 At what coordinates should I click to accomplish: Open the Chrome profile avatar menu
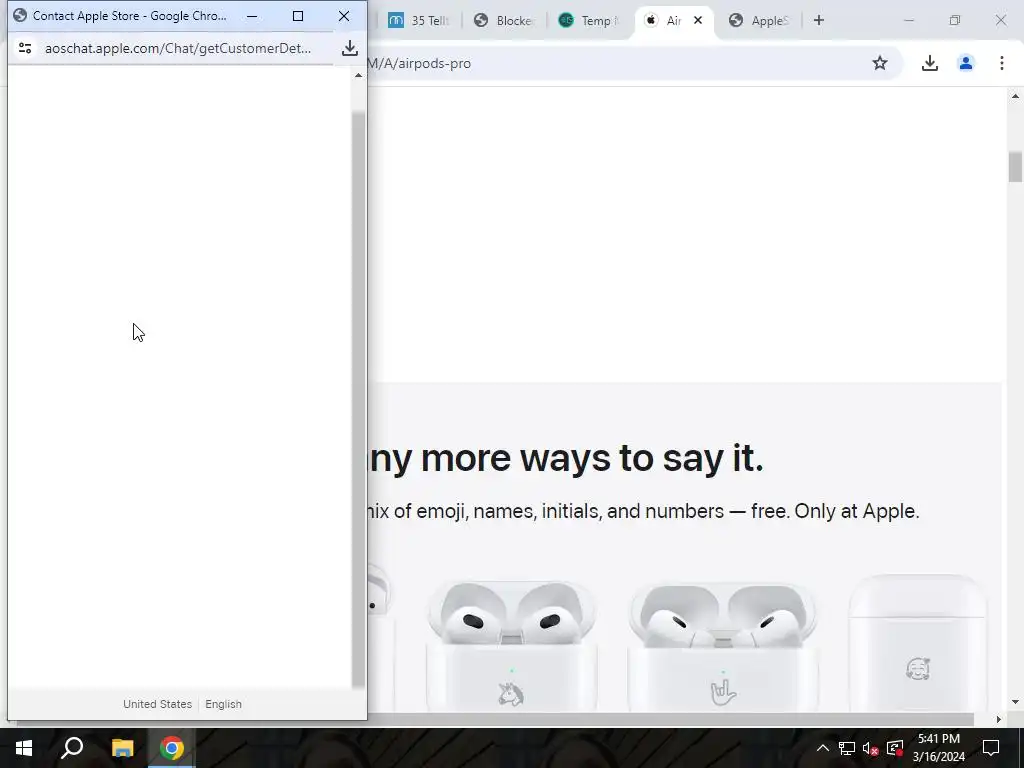click(x=966, y=63)
